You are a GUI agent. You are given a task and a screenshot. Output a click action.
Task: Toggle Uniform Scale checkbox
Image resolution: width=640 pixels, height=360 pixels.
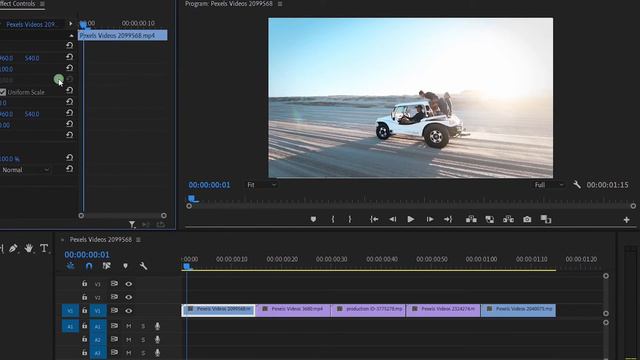click(3, 92)
